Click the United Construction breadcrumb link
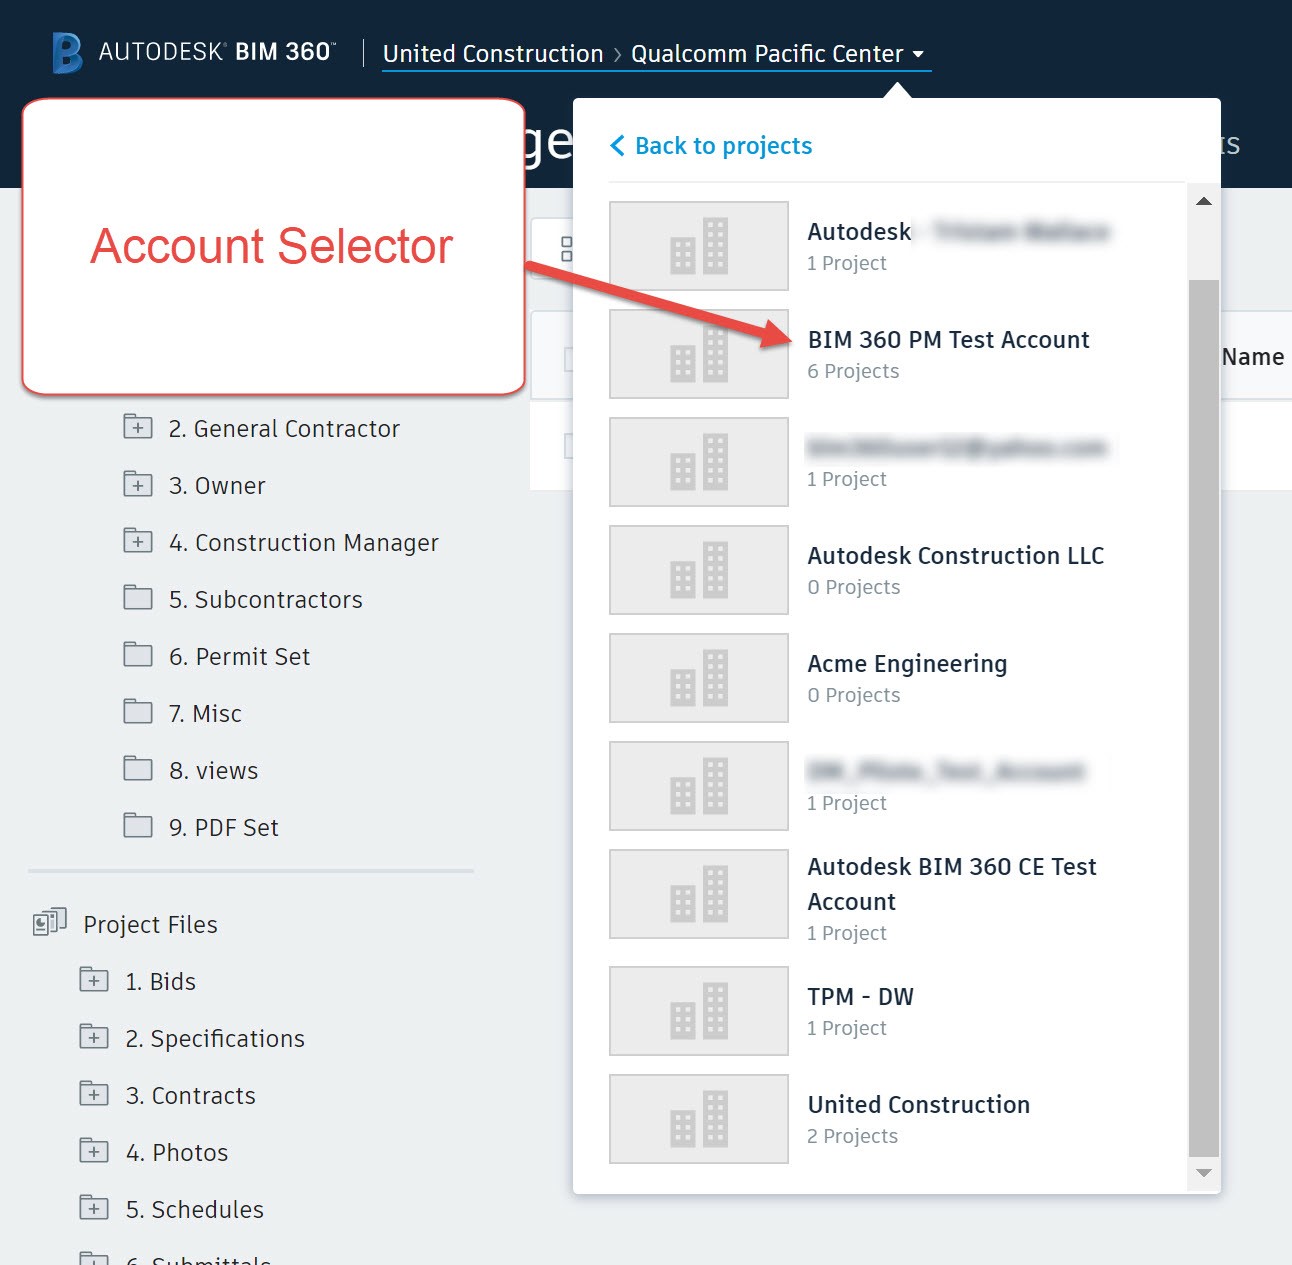 (493, 54)
